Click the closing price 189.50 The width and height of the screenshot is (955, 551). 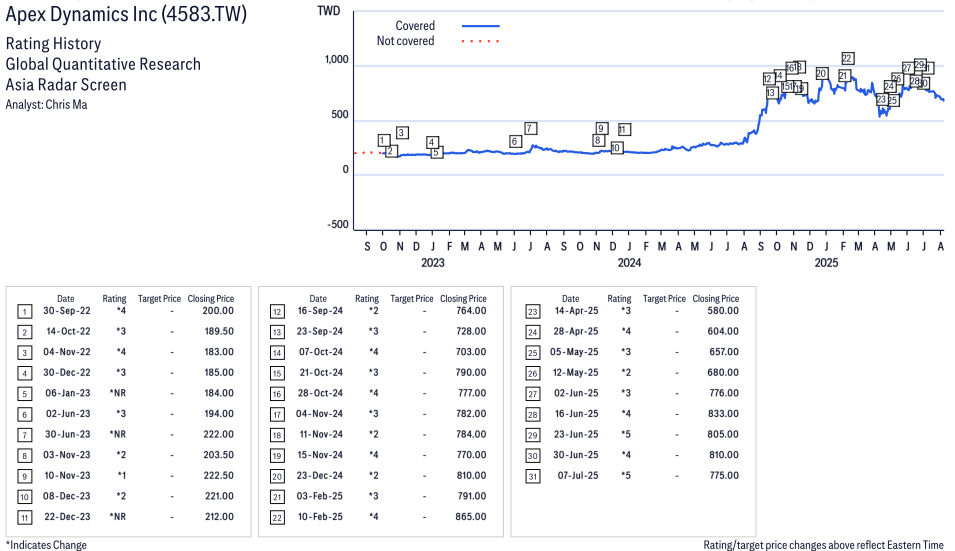219,331
